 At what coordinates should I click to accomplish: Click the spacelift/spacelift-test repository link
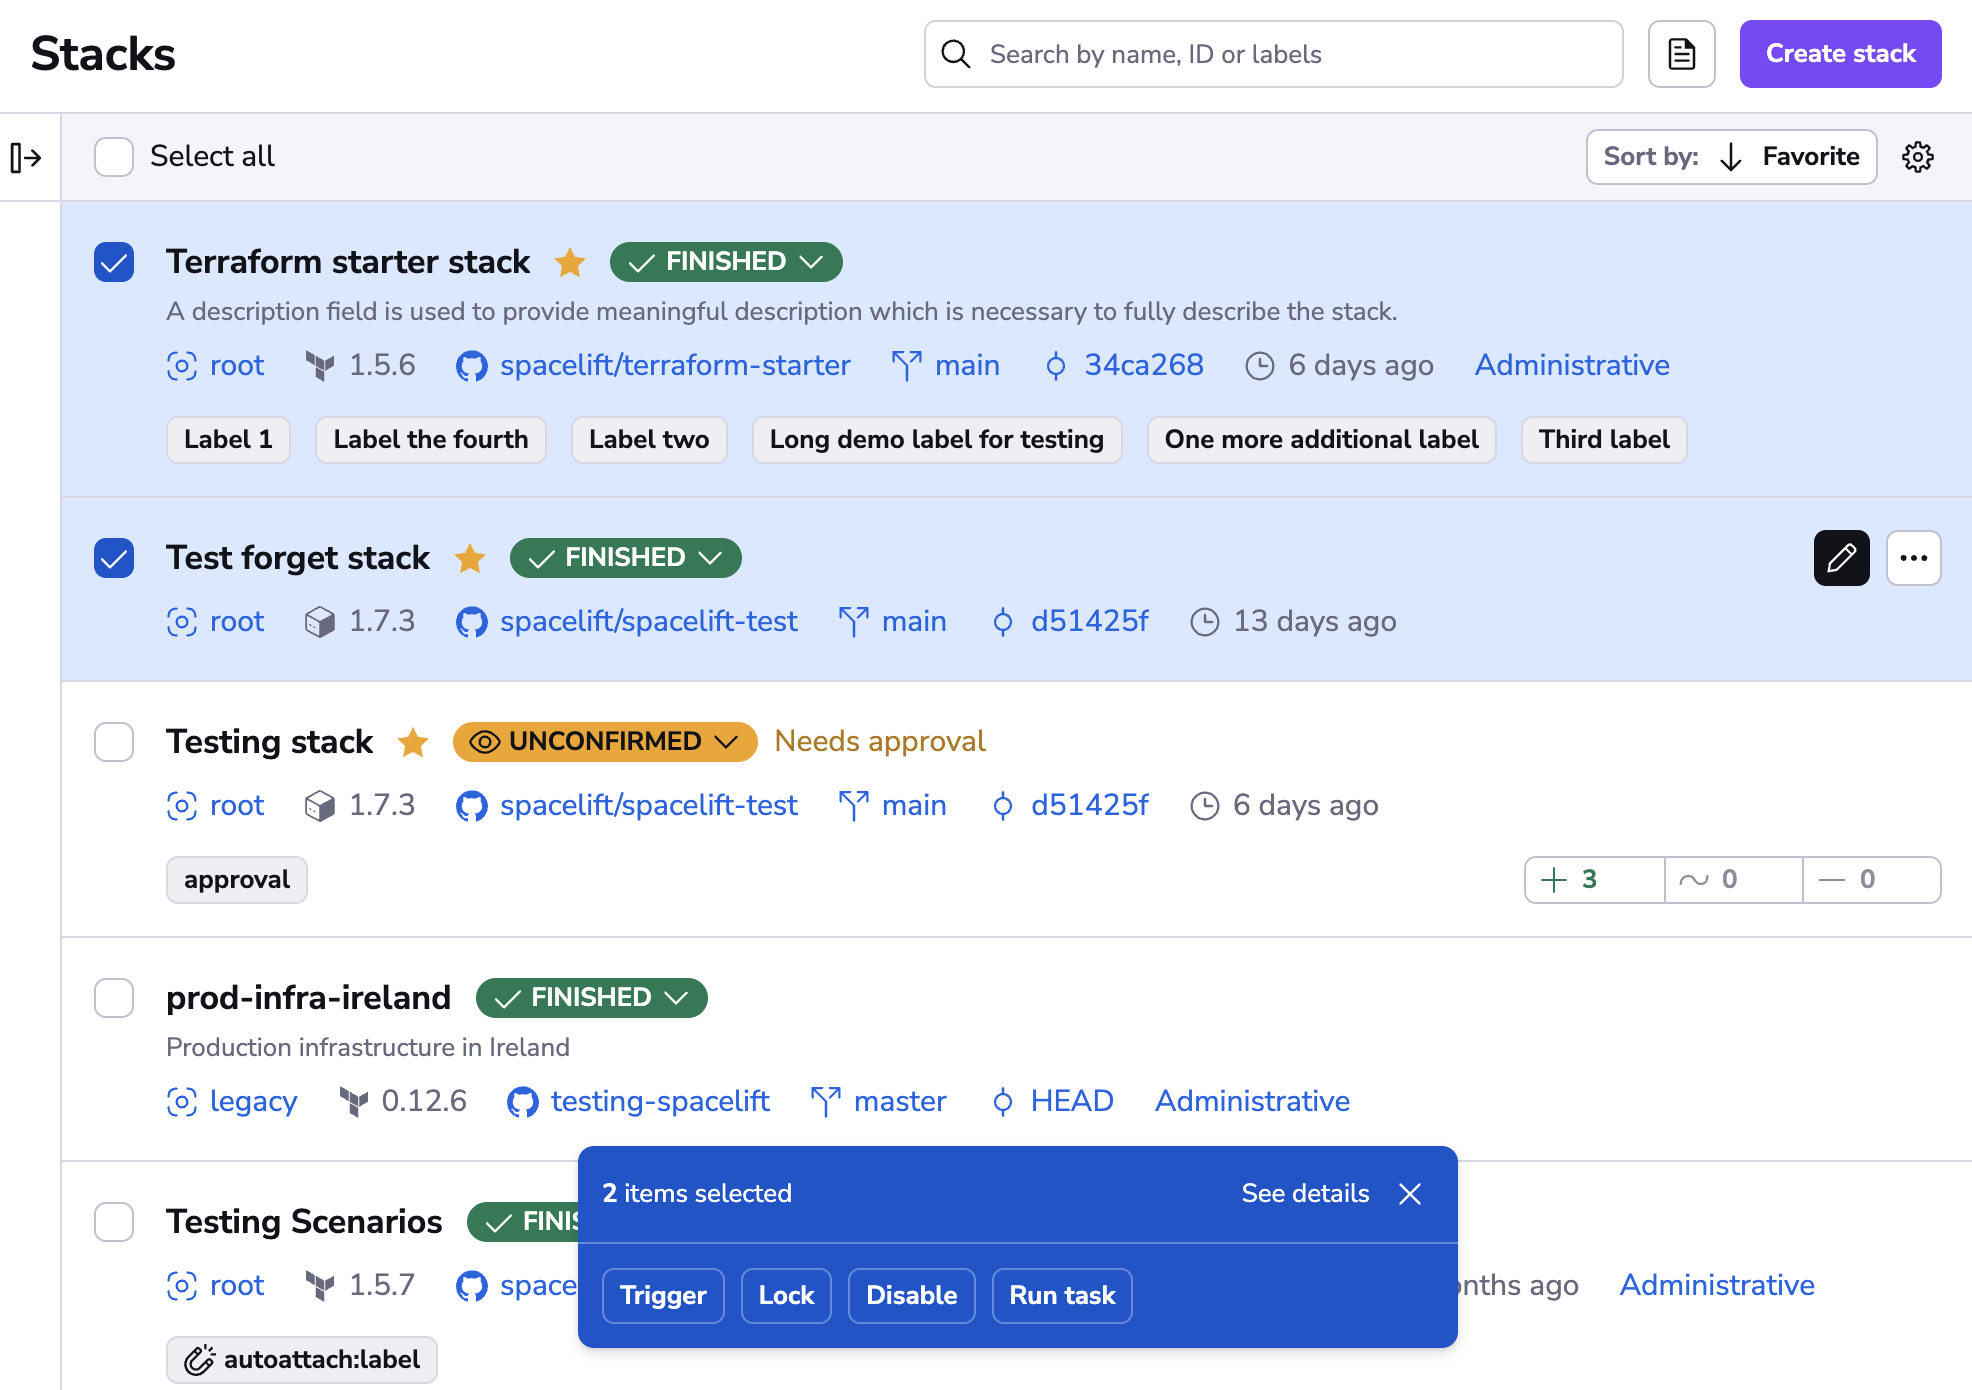648,621
